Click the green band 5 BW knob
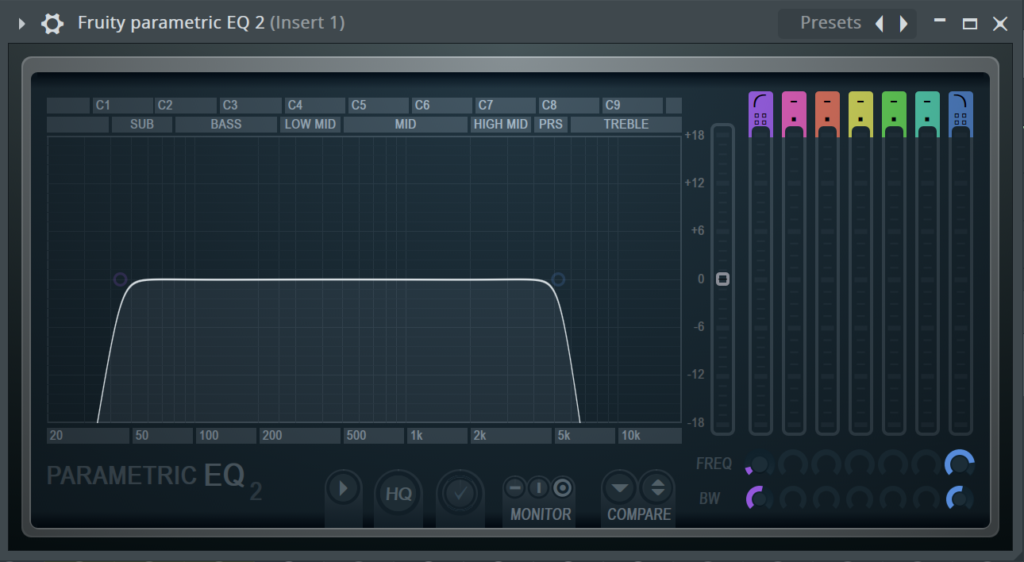 pos(893,499)
